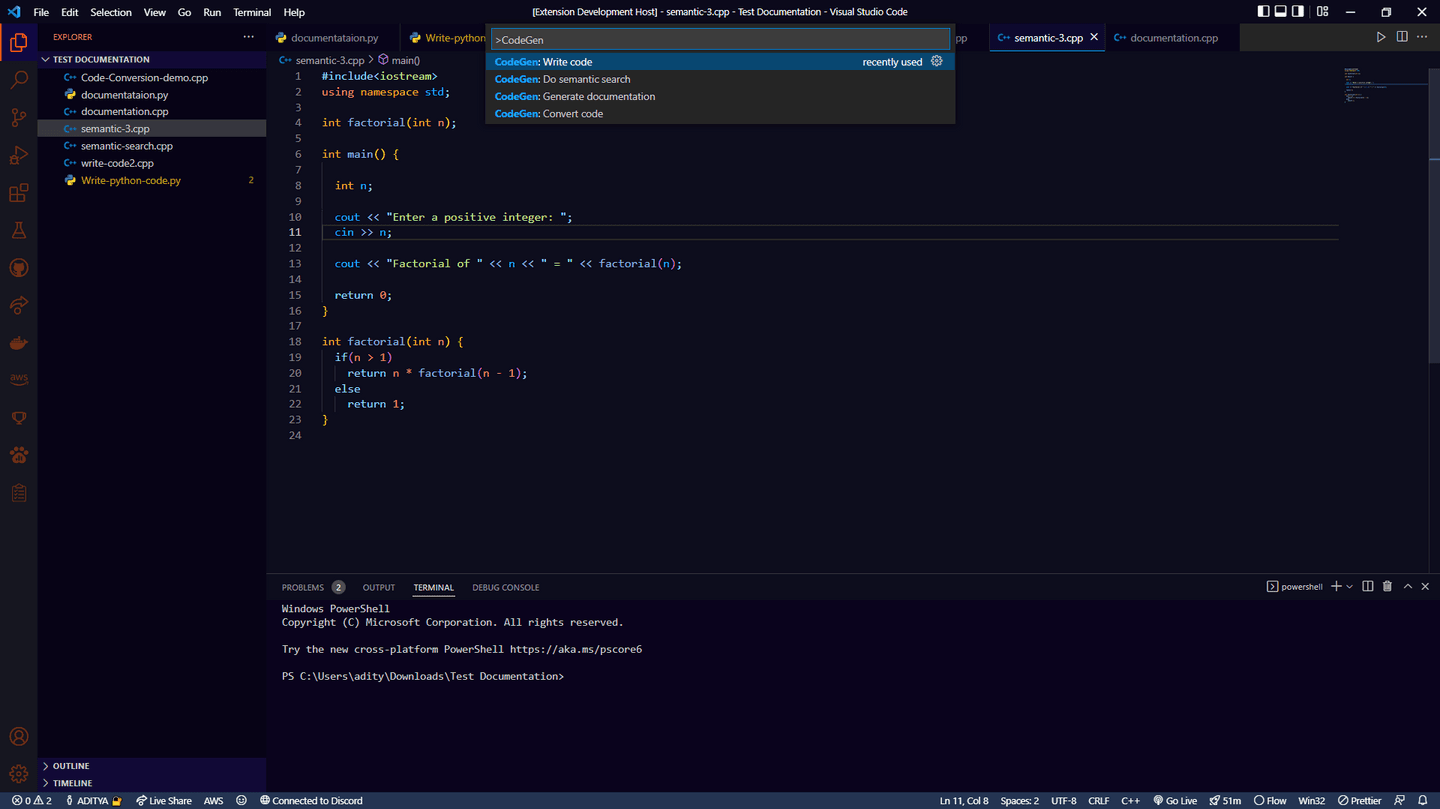Switch to documentation.cpp tab
The width and height of the screenshot is (1440, 809).
[1173, 38]
